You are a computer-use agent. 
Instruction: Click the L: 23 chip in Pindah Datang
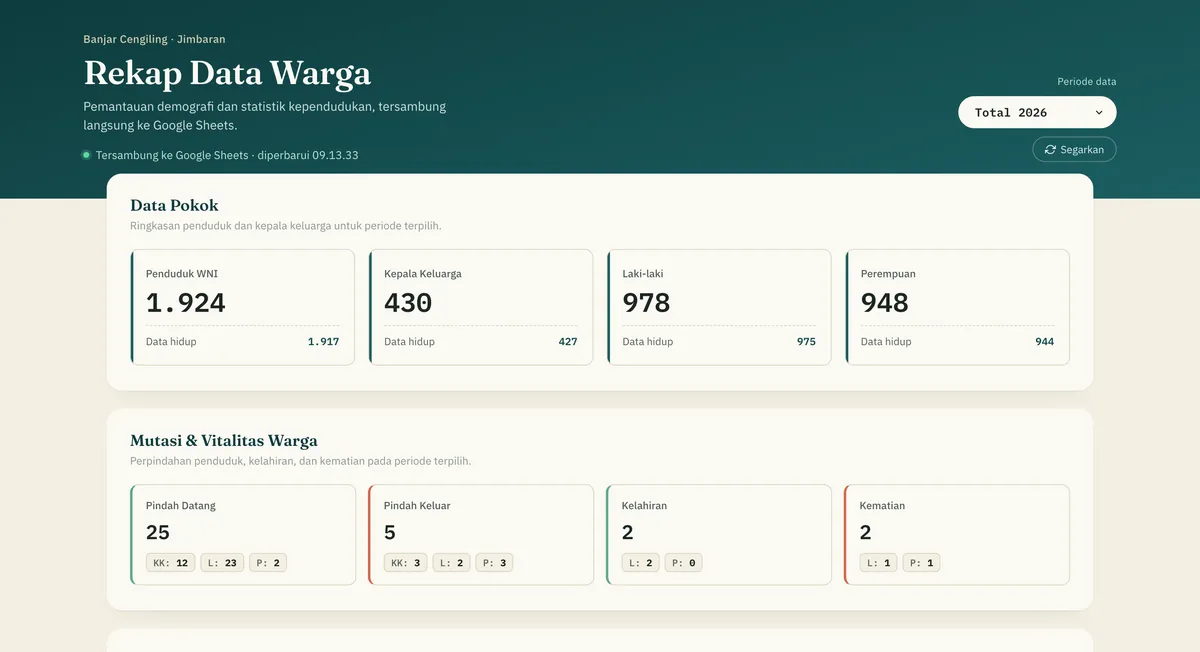coord(222,563)
